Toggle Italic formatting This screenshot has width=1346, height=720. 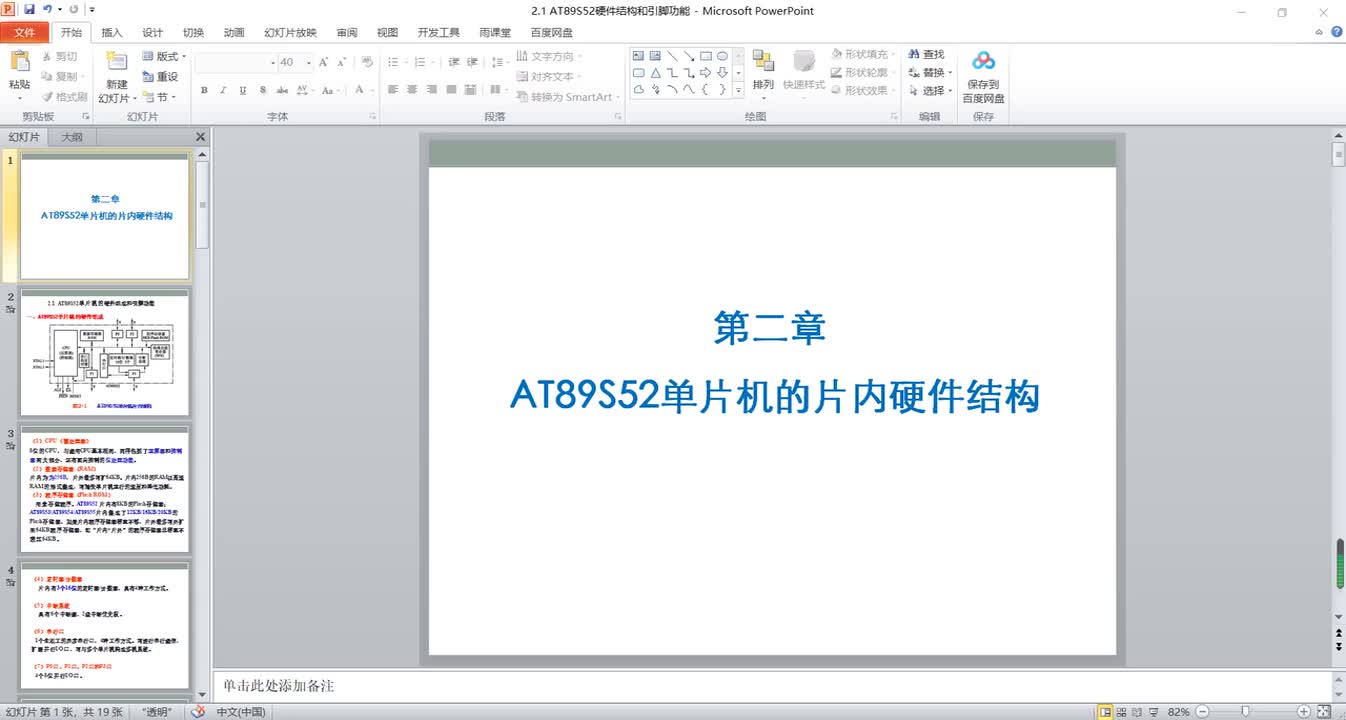click(x=223, y=90)
